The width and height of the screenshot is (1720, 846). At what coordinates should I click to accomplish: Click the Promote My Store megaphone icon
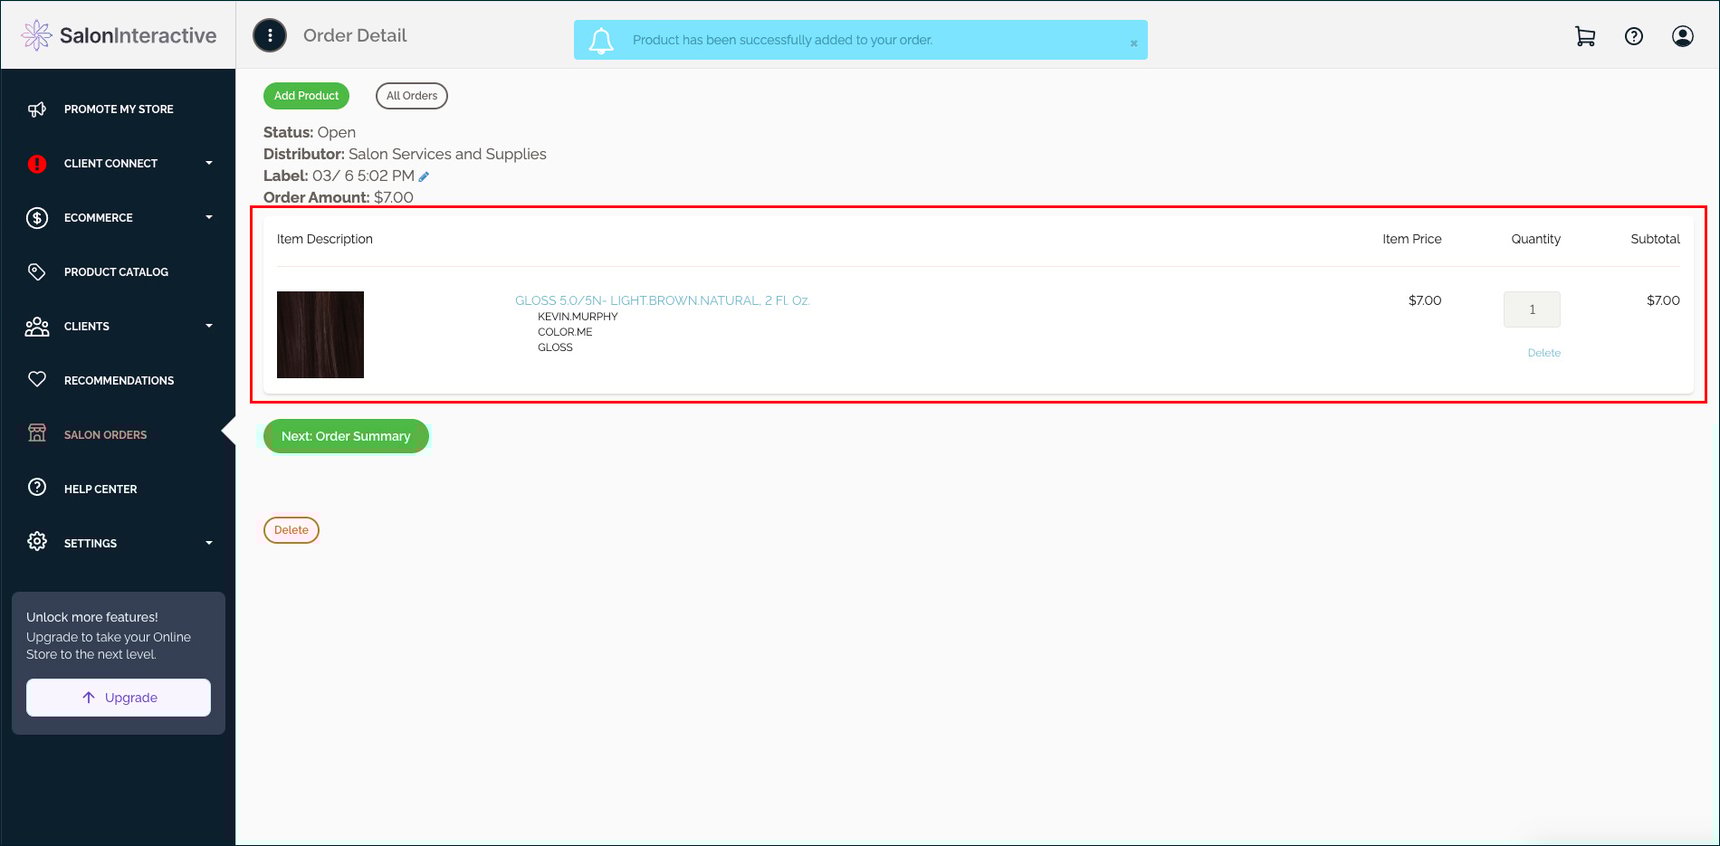[x=37, y=109]
